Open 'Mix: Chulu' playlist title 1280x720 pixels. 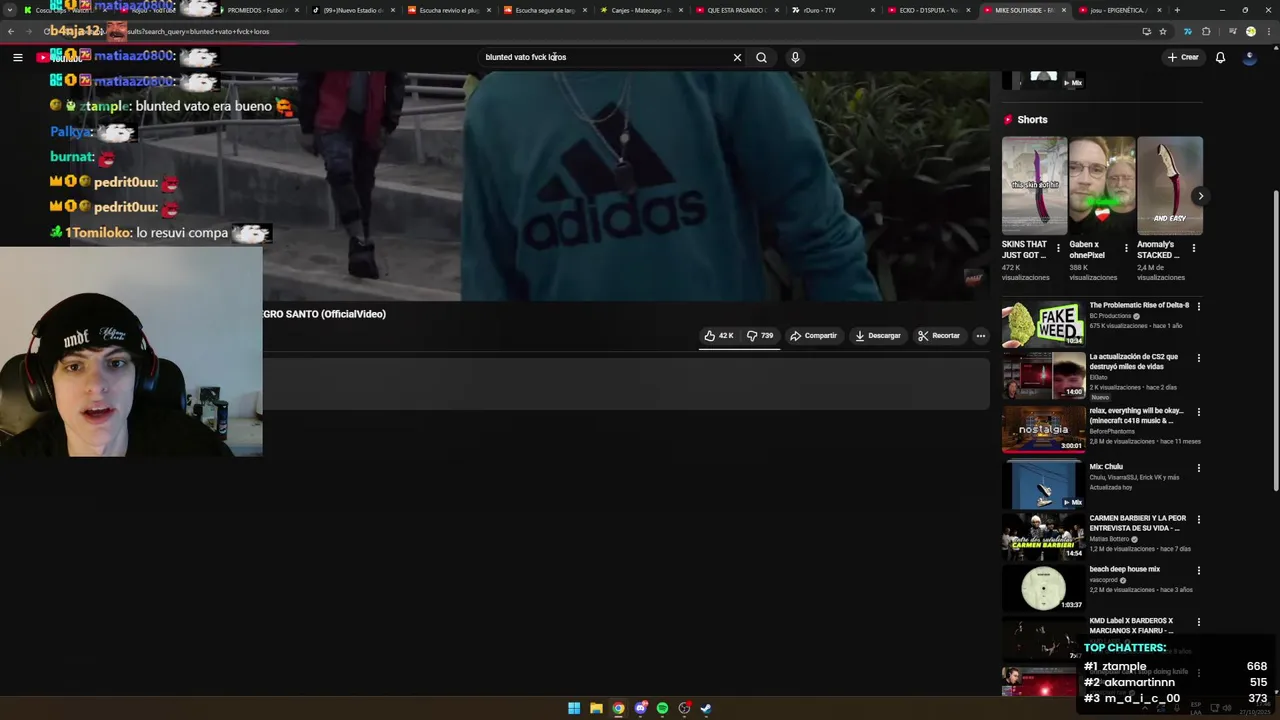1106,467
